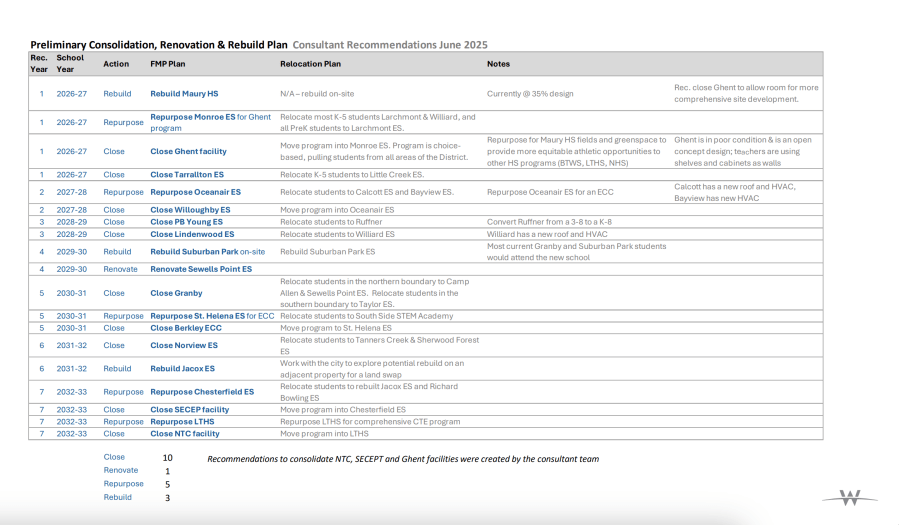
Task: Select 'Move program into LTHS' cell
Action: tap(324, 434)
